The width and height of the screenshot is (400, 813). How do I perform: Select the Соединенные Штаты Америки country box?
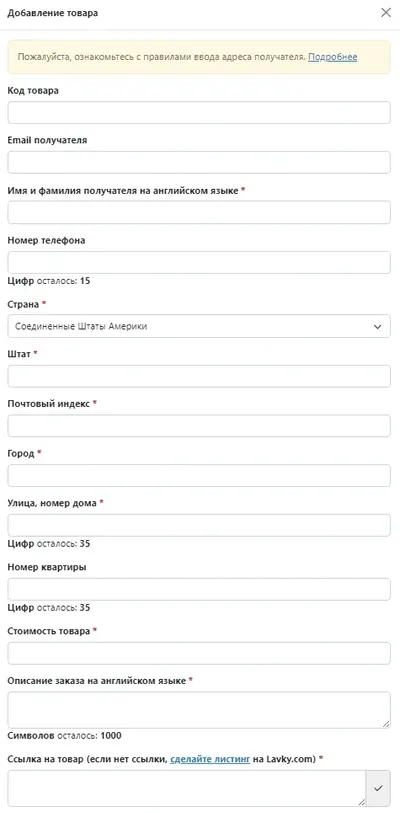click(x=199, y=326)
